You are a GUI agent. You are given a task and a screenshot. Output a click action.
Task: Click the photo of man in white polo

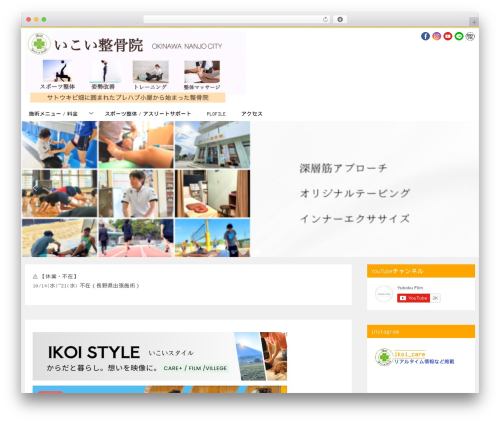coord(136,193)
